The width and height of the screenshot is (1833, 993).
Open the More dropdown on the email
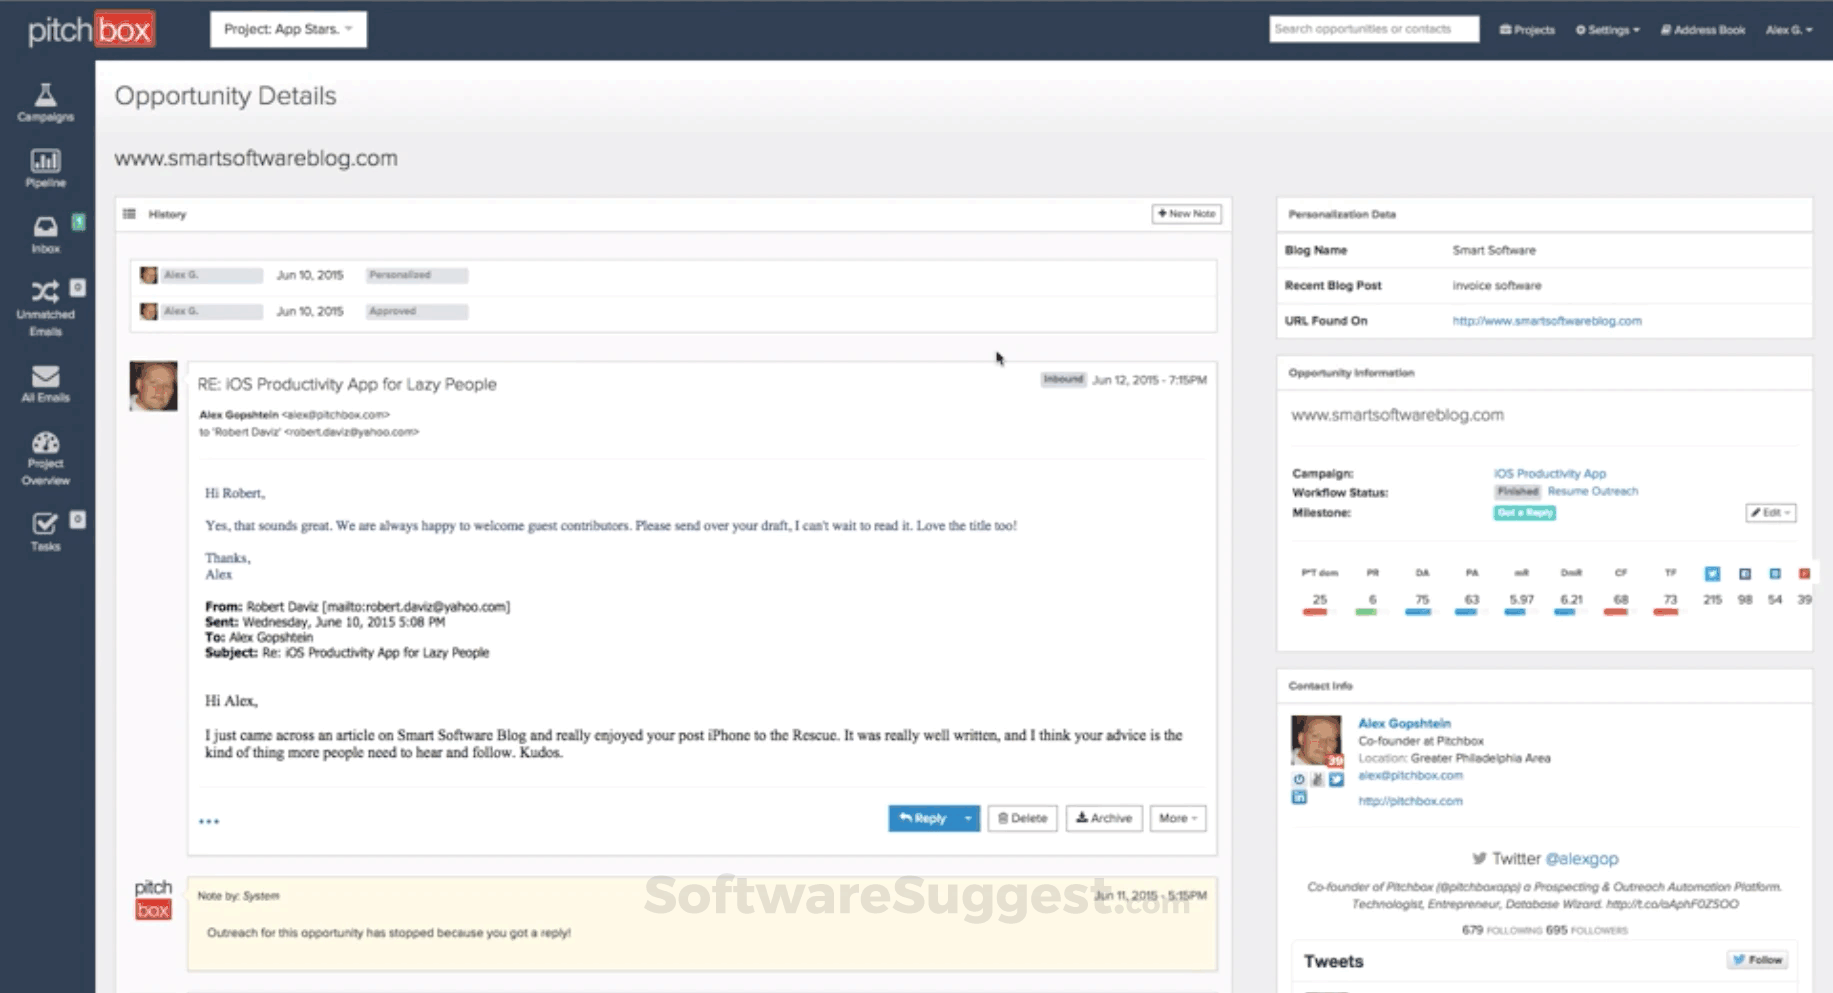click(x=1177, y=818)
